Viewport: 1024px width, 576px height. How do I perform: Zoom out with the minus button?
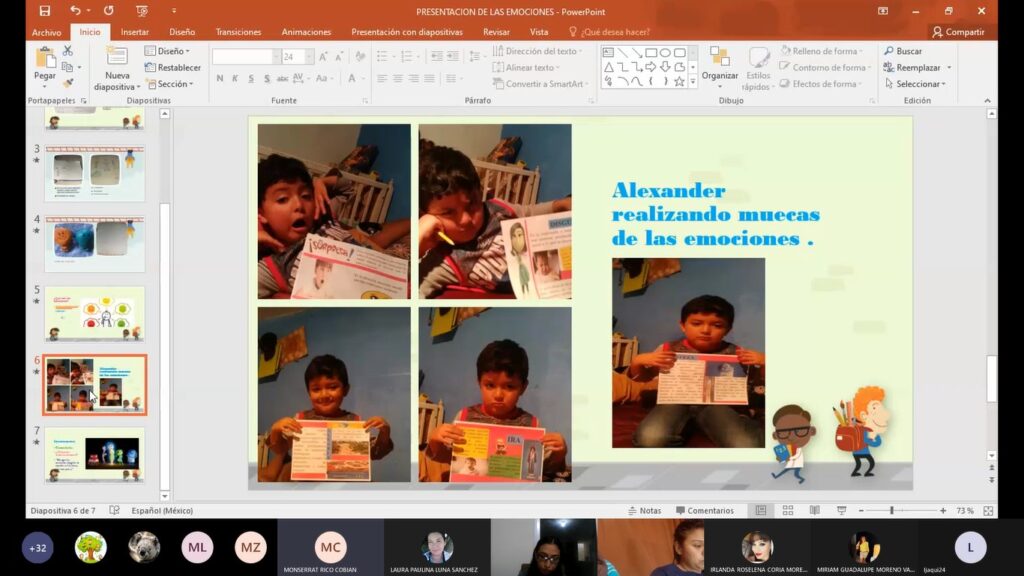point(861,511)
